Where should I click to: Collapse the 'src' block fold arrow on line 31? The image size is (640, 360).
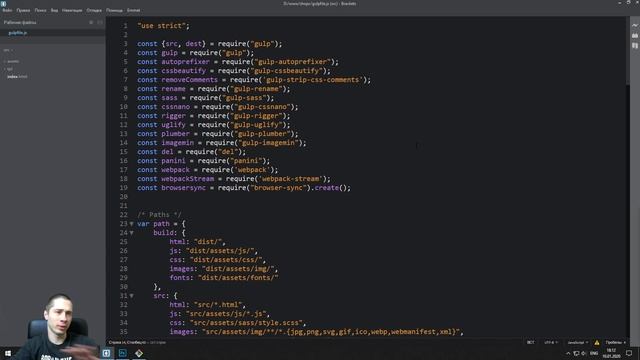(x=131, y=296)
